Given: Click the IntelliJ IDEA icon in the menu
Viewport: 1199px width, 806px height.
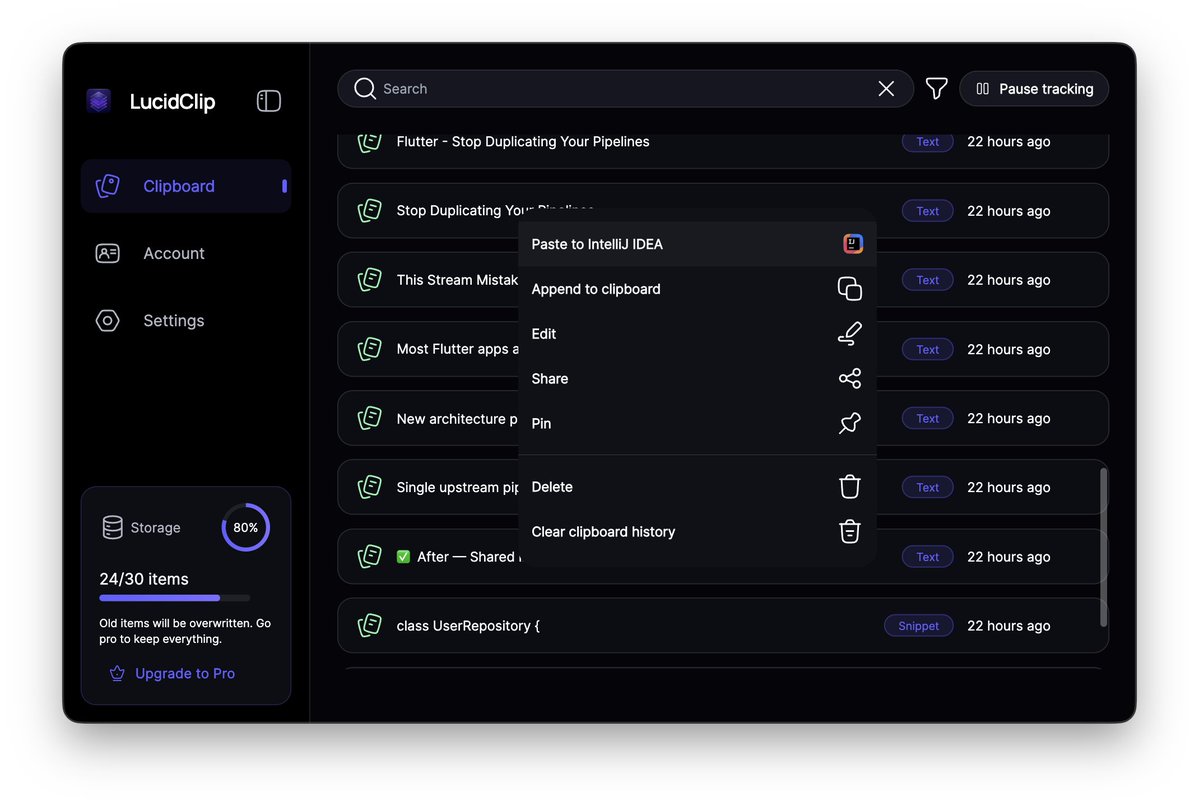Looking at the screenshot, I should pos(852,243).
